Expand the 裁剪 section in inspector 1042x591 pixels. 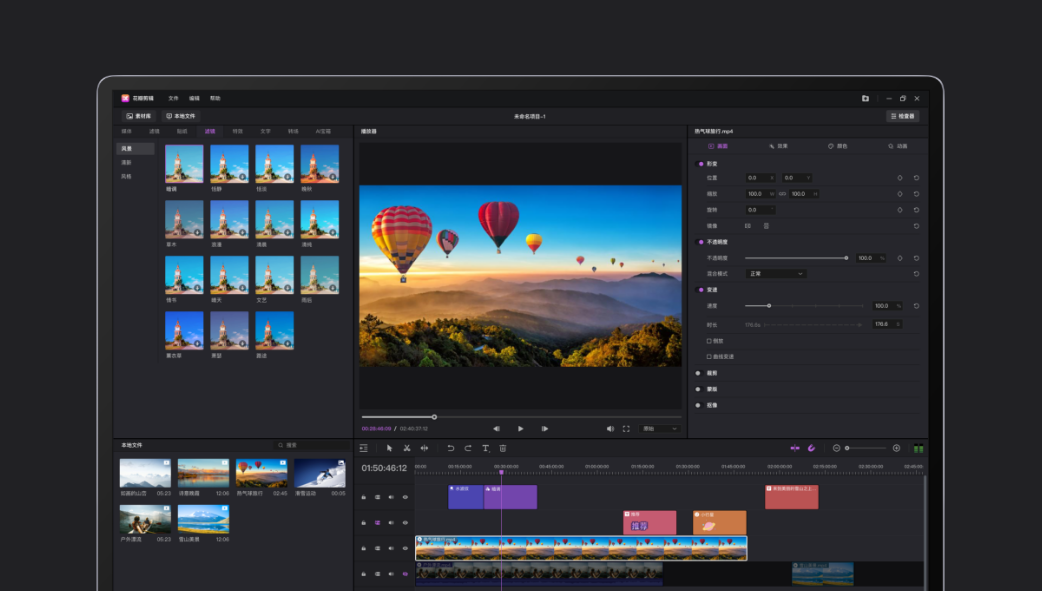click(x=712, y=373)
